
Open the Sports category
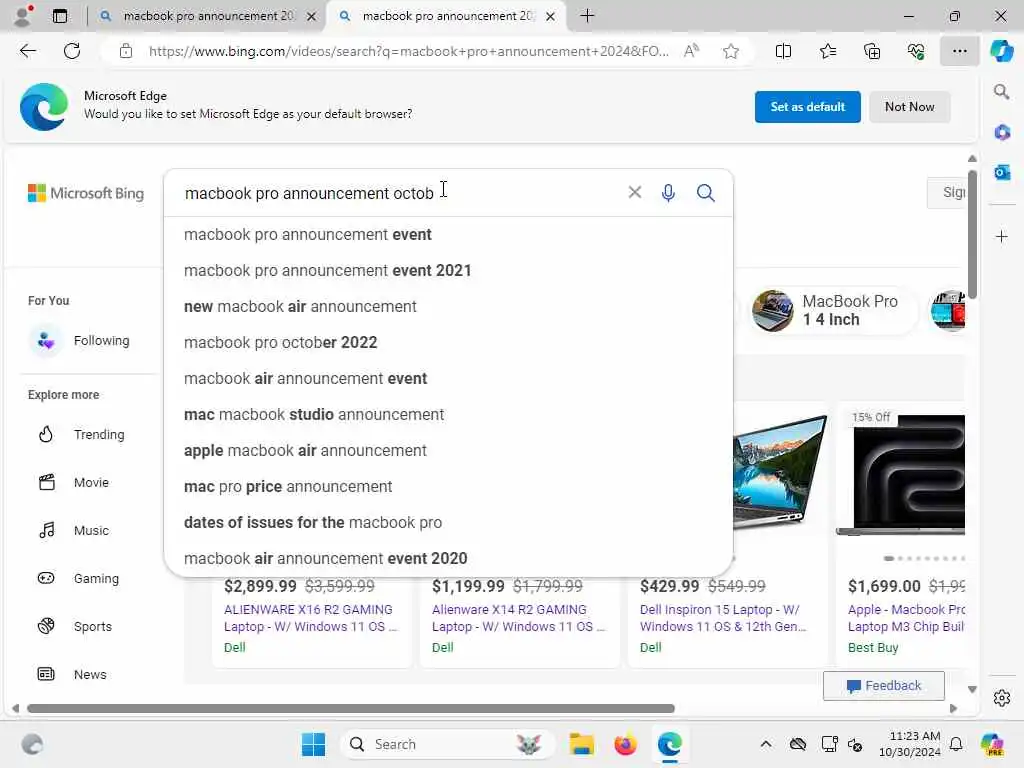click(83, 626)
